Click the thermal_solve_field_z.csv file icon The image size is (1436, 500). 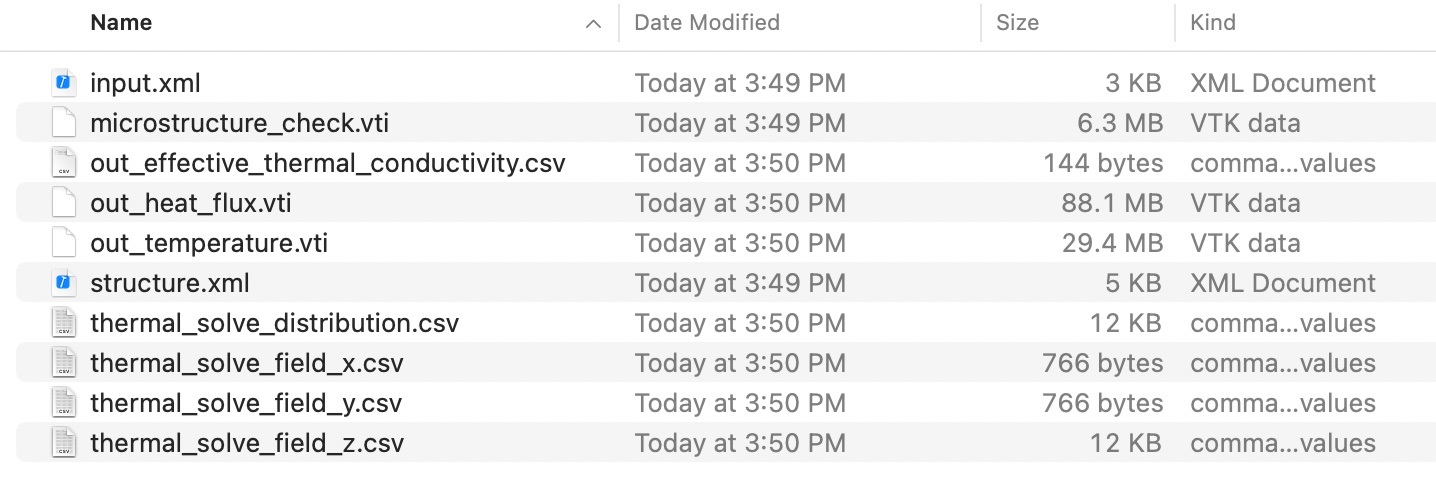[x=64, y=443]
